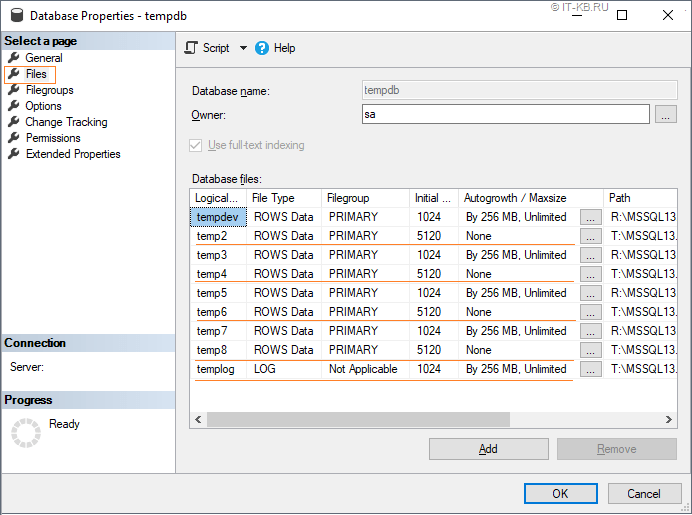
Task: Click the Script toolbar icon
Action: pos(192,48)
